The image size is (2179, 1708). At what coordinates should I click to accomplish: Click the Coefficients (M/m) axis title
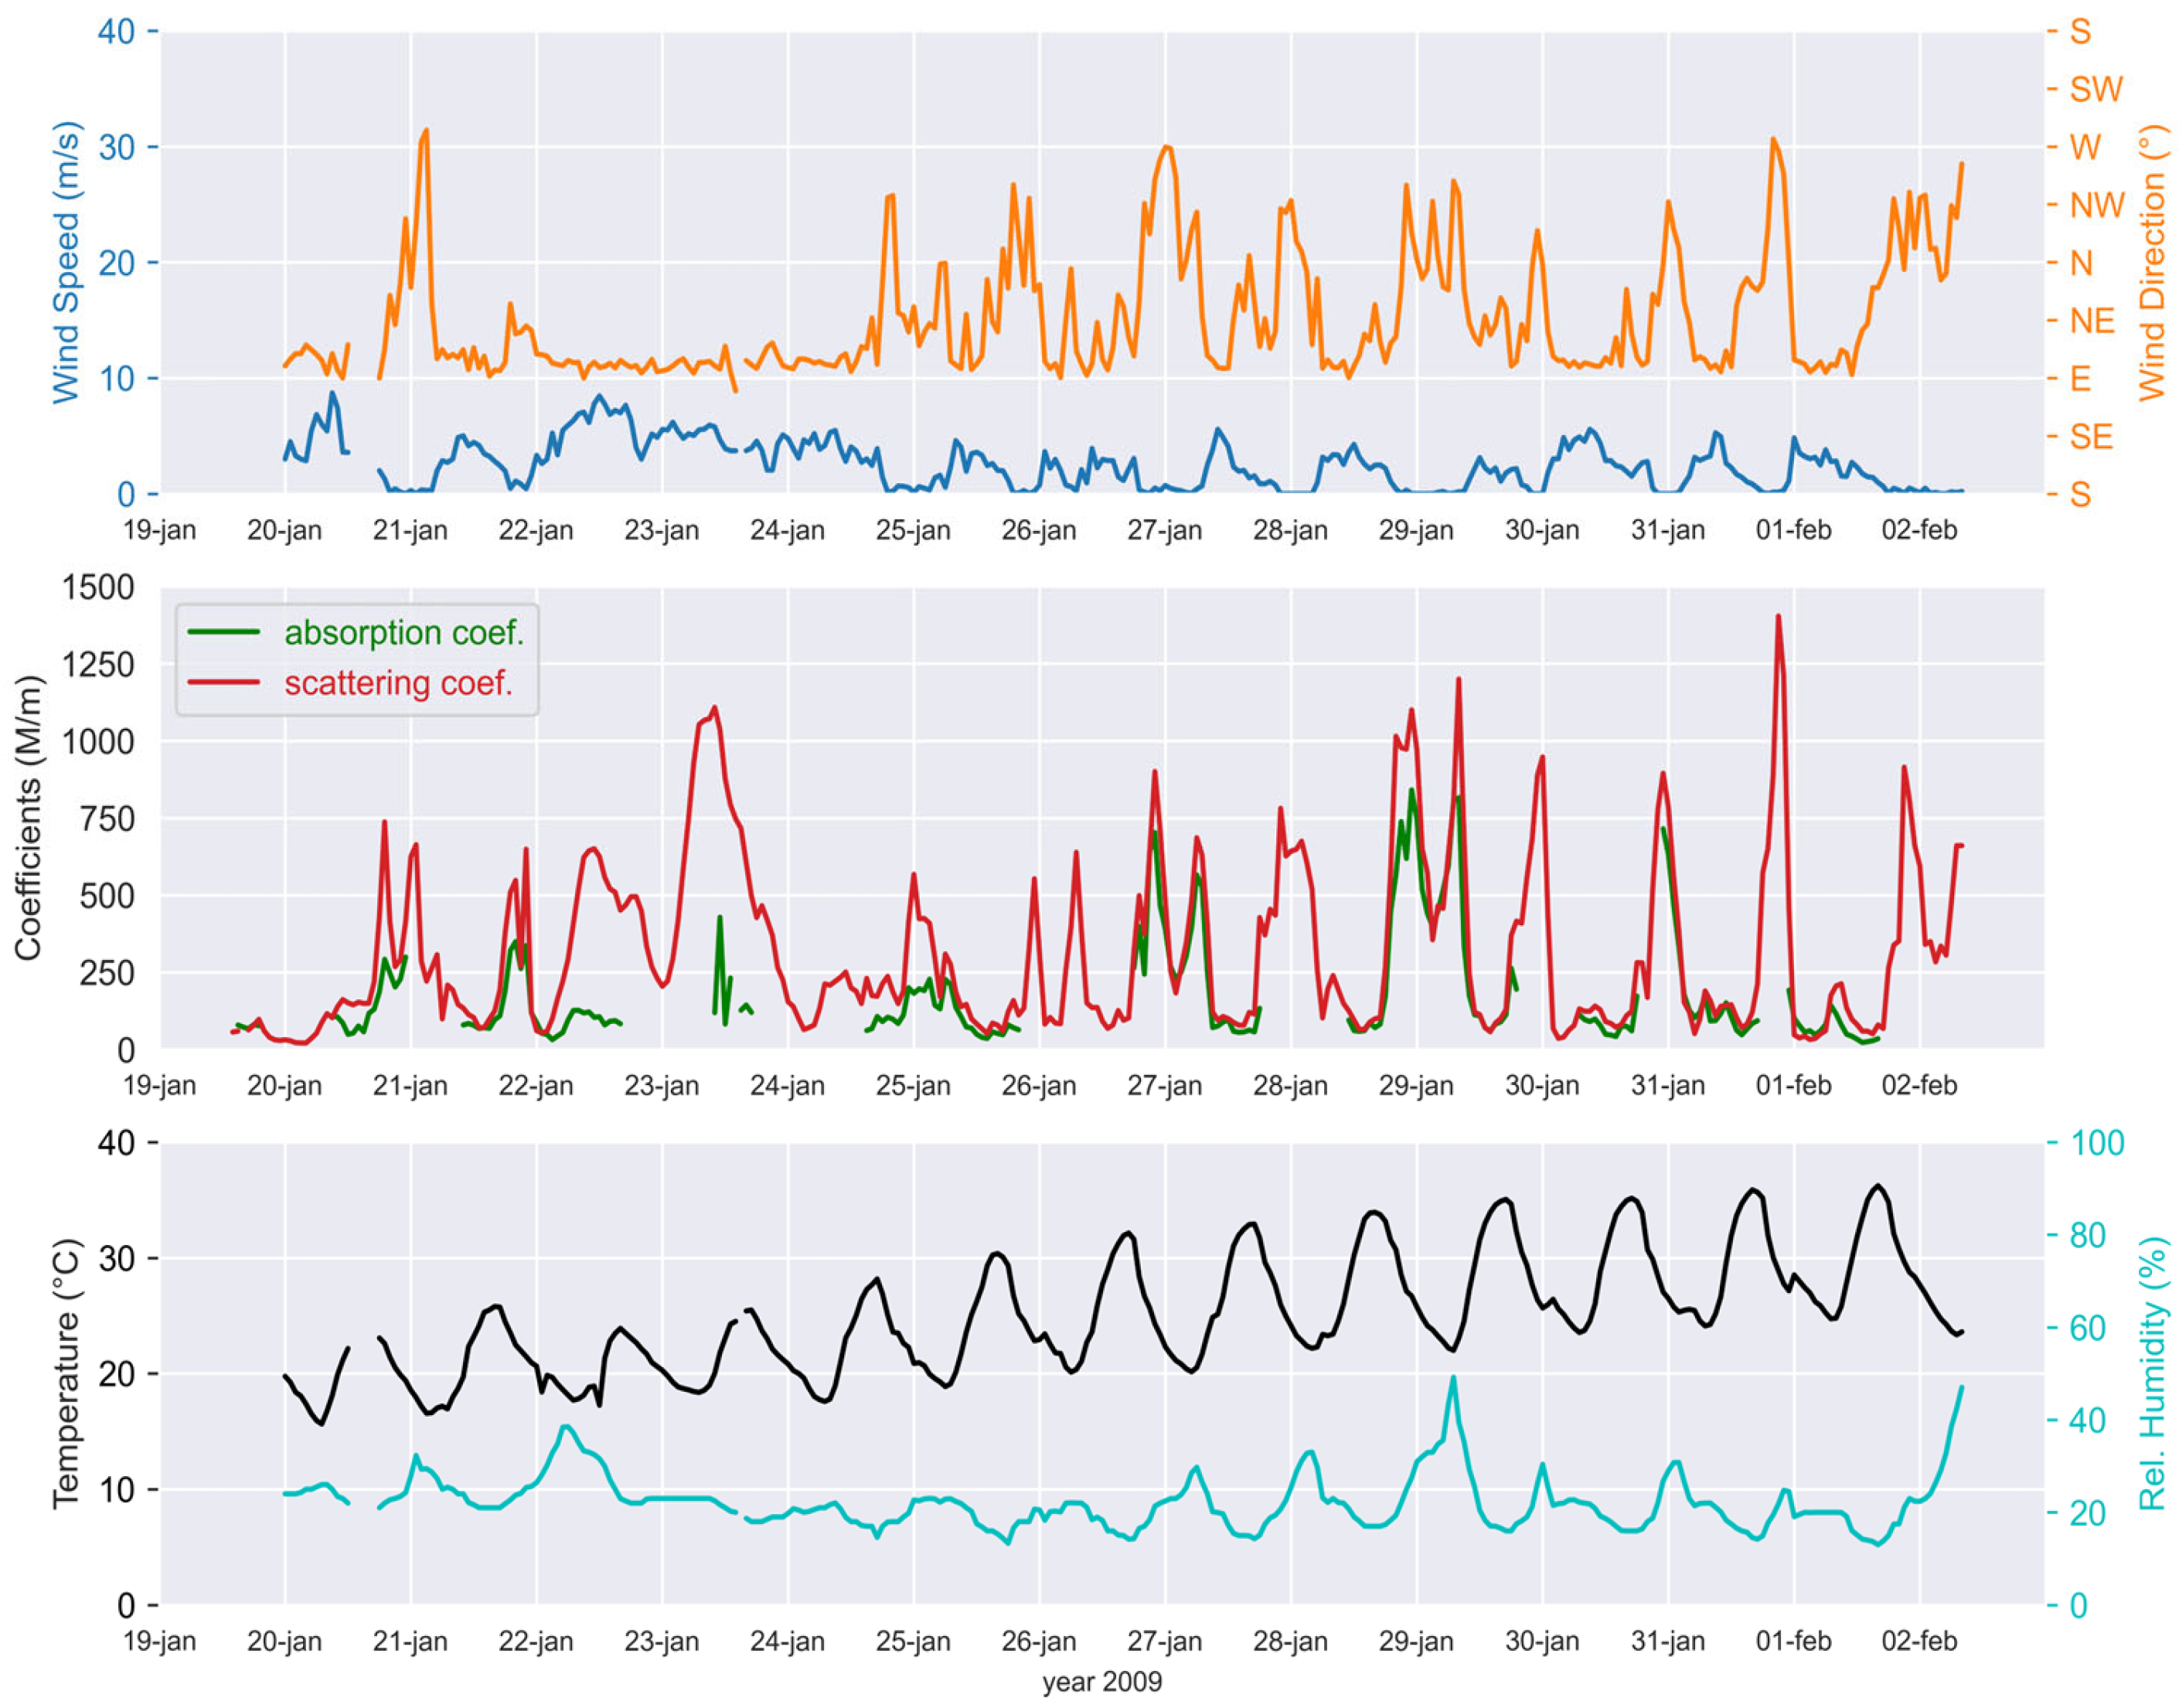point(29,818)
